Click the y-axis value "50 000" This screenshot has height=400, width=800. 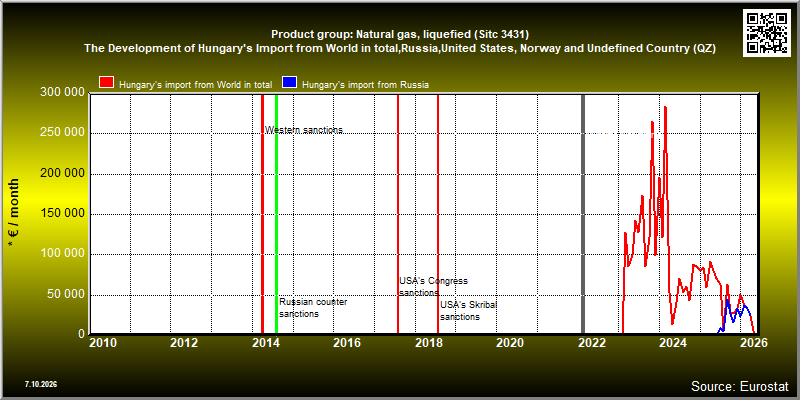[x=65, y=294]
